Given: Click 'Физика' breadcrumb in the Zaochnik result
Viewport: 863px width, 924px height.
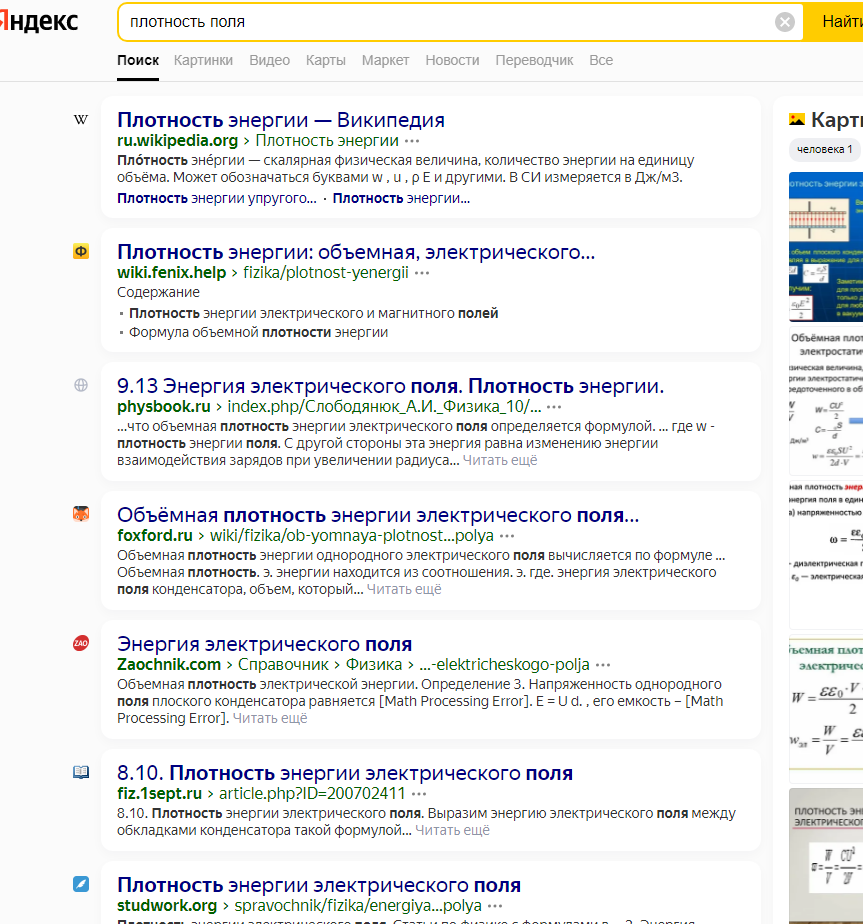Looking at the screenshot, I should (x=374, y=665).
